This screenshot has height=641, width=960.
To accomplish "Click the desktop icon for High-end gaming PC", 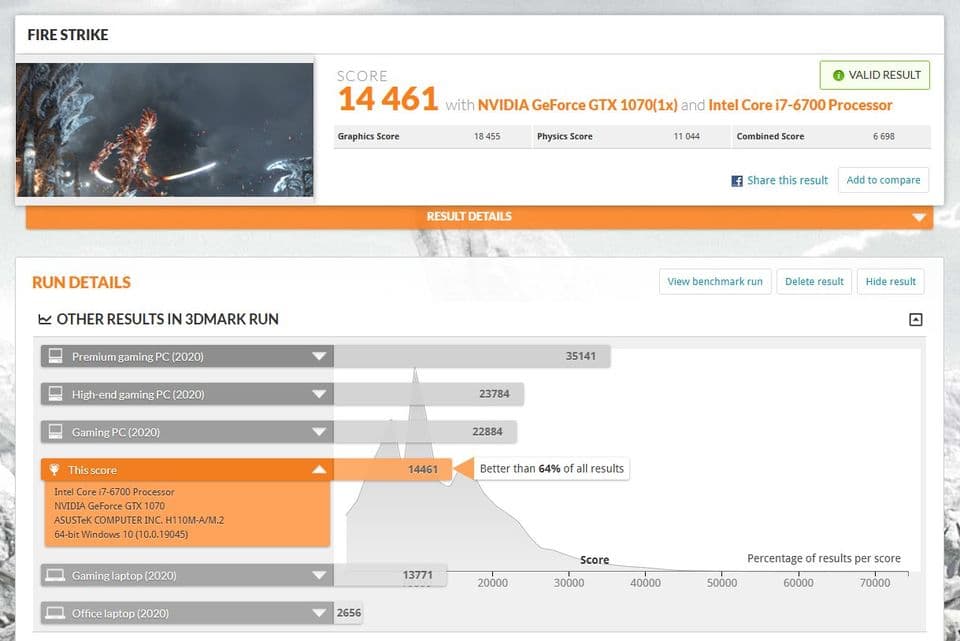I will 56,394.
